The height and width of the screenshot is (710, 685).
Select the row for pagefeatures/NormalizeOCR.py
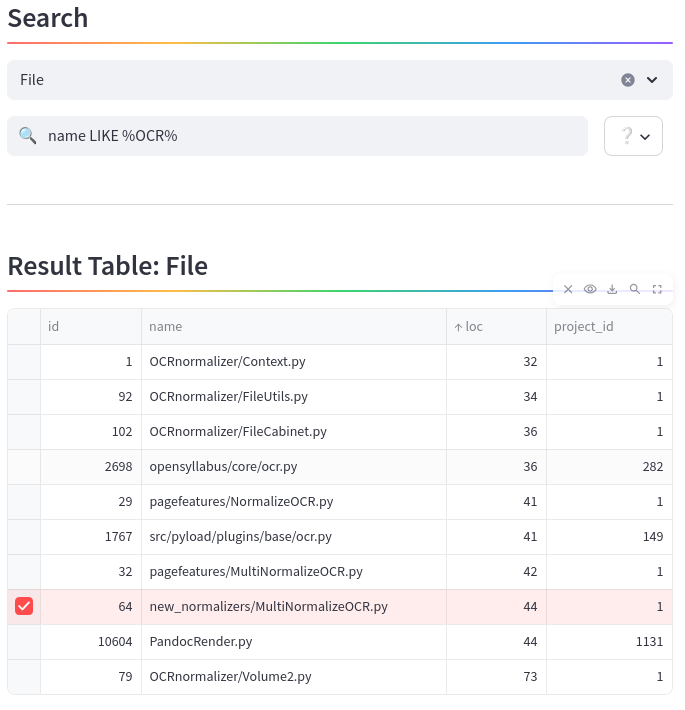click(24, 502)
